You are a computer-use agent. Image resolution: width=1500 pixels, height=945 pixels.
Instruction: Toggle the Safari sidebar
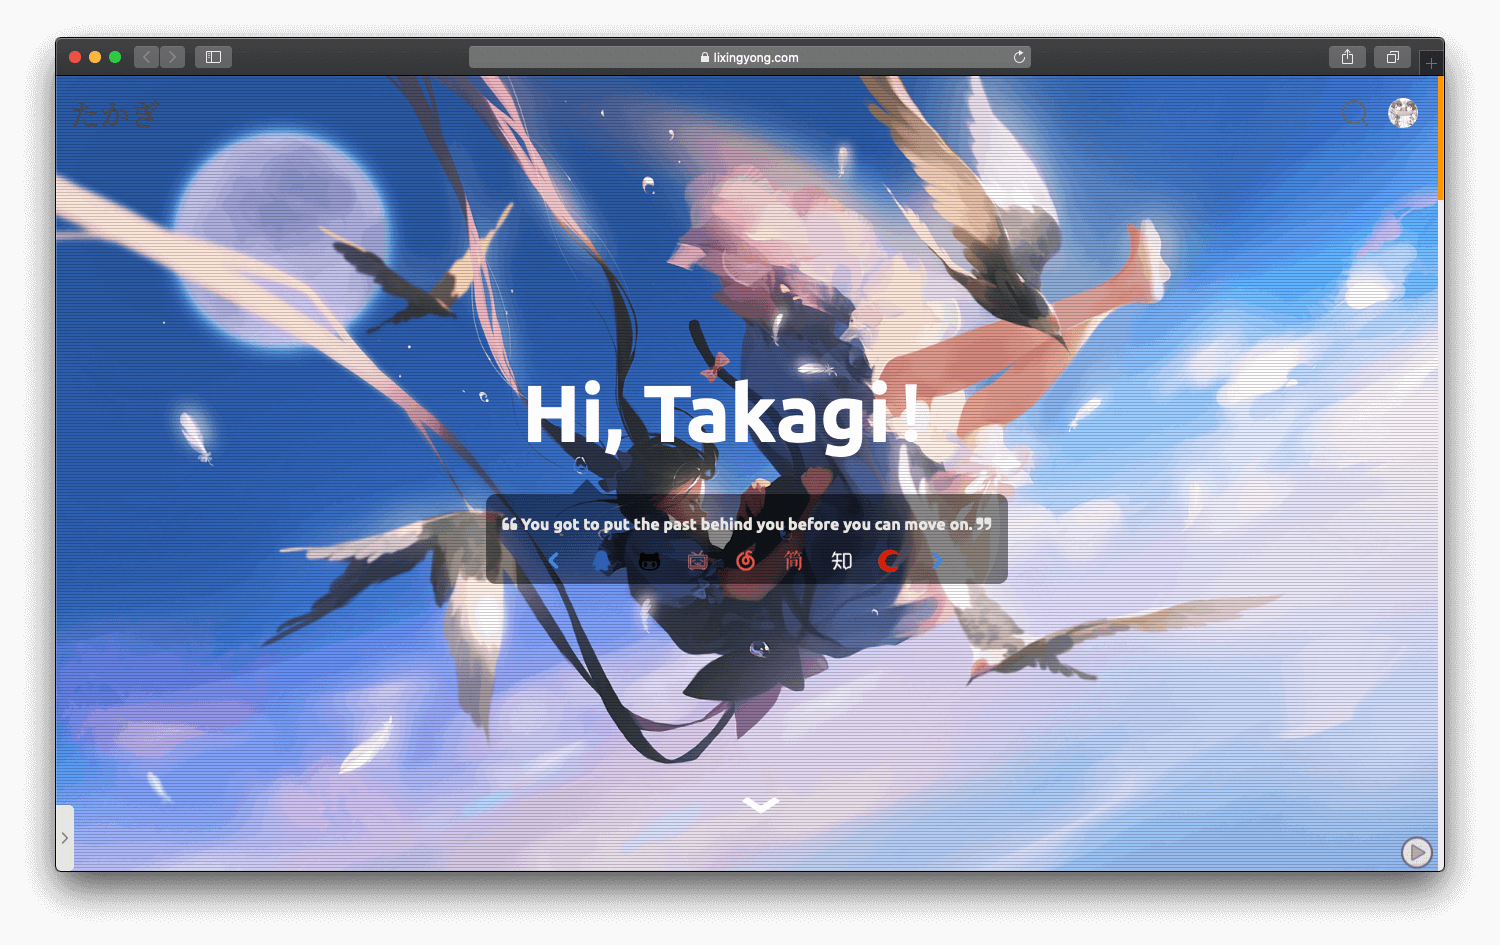coord(213,57)
